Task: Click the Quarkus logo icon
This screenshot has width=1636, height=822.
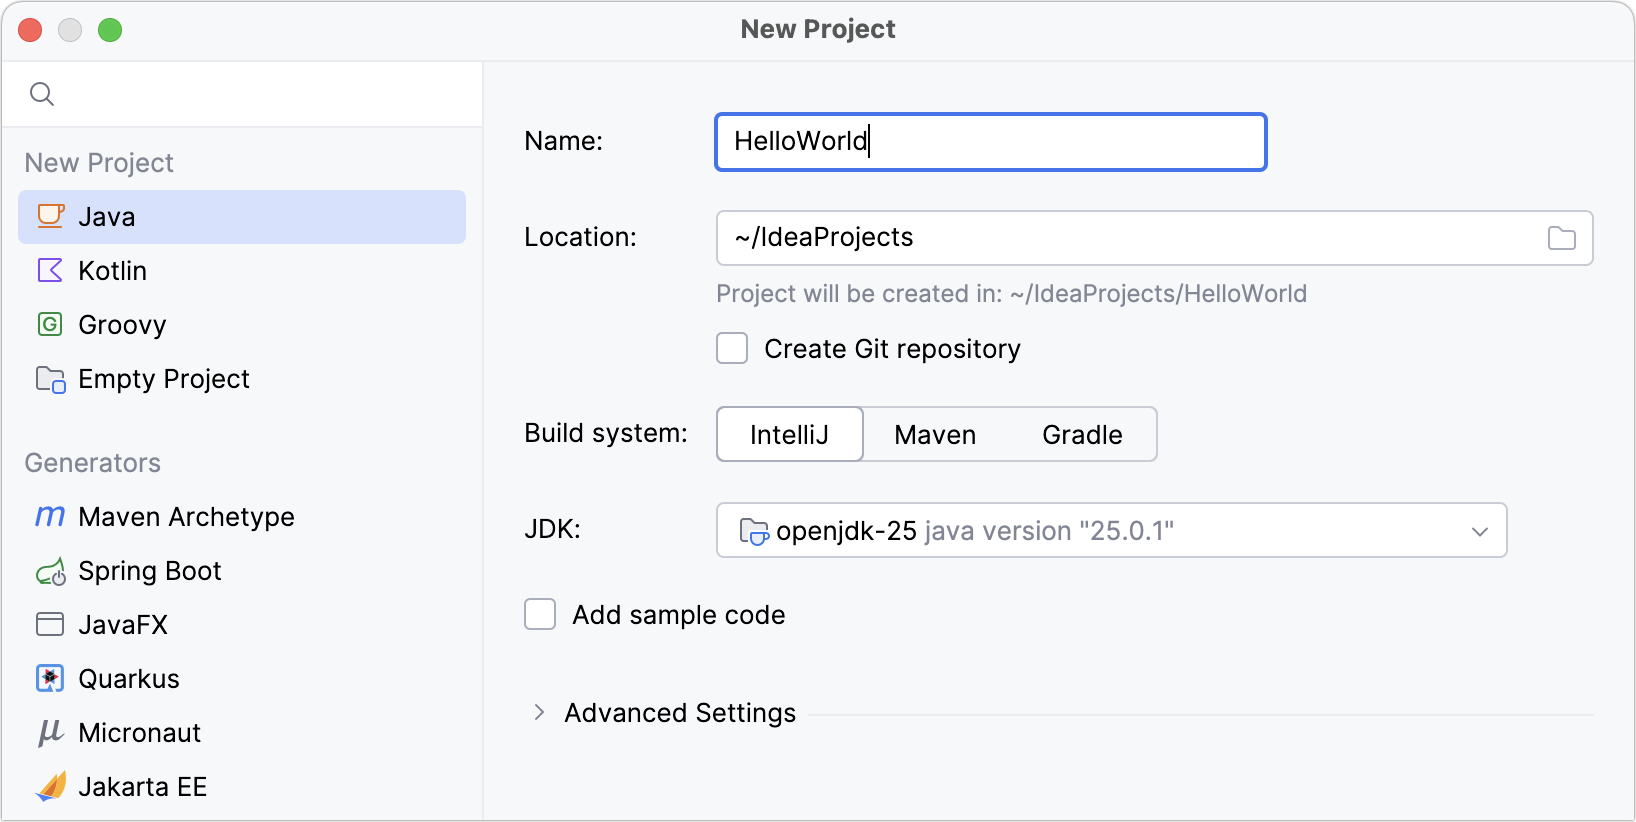Action: (50, 678)
